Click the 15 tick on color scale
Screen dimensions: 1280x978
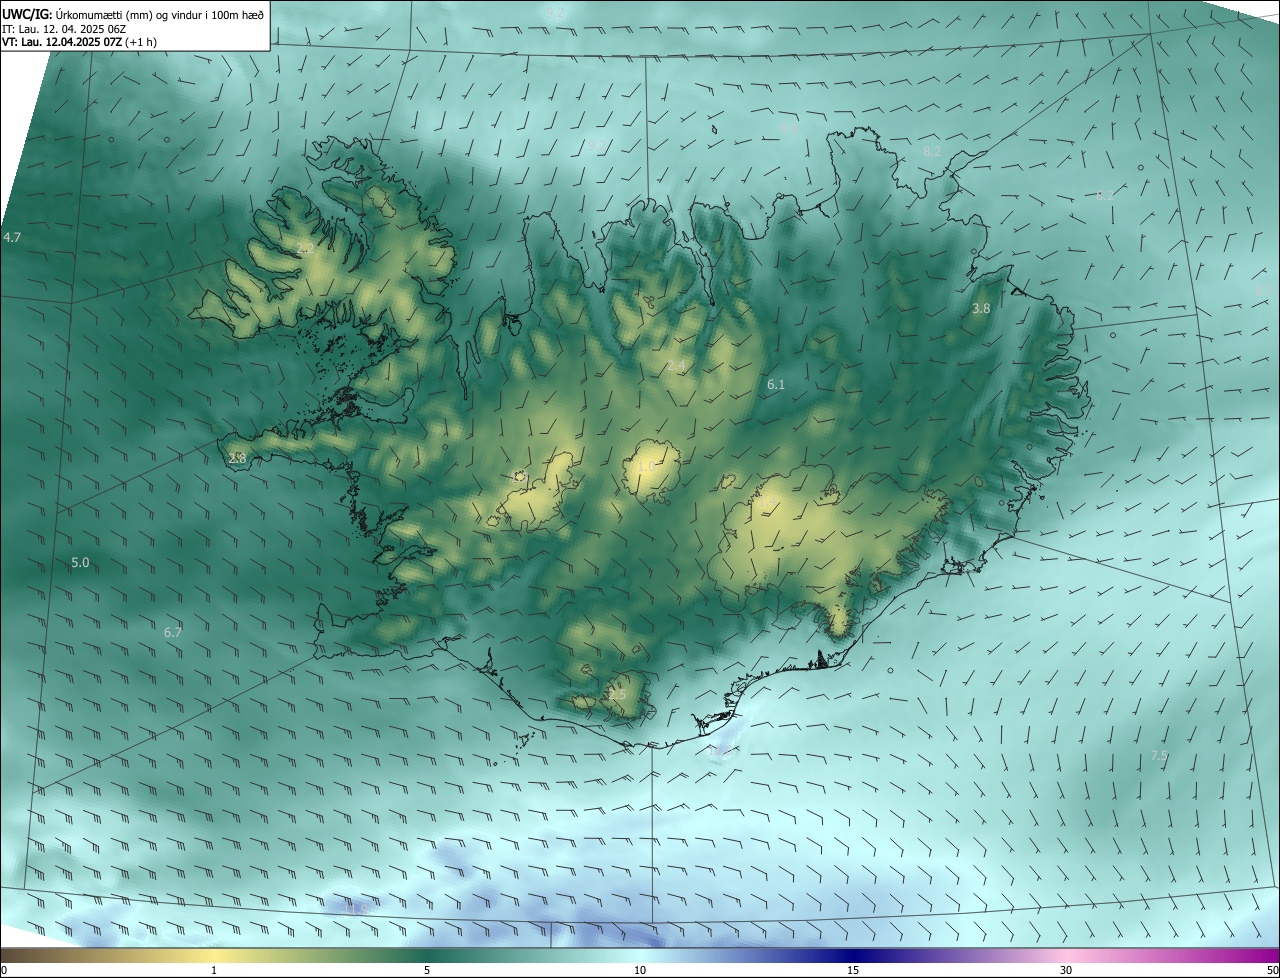pyautogui.click(x=853, y=970)
